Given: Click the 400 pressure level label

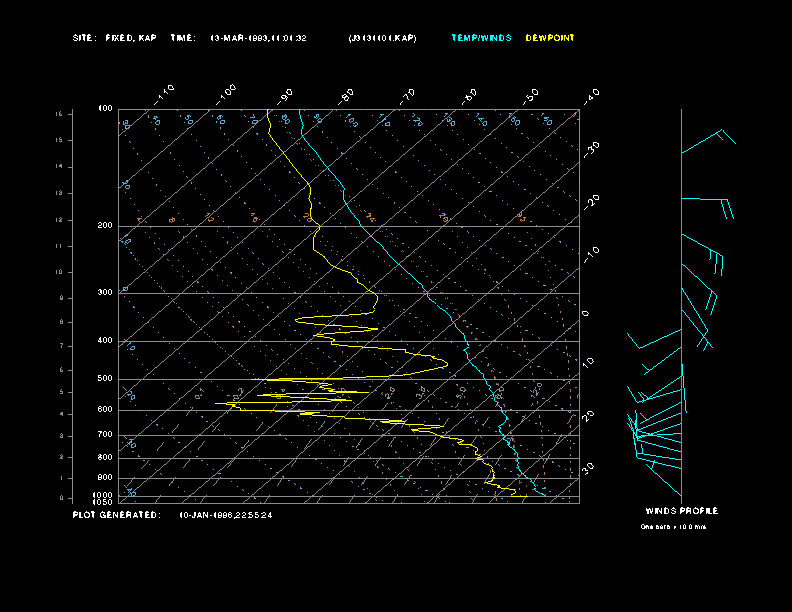Looking at the screenshot, I should (x=105, y=341).
